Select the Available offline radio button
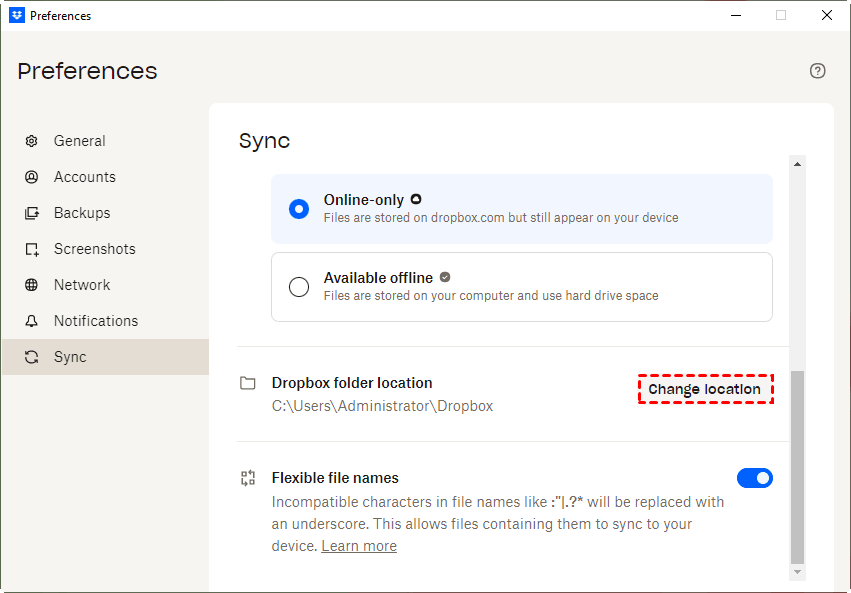 298,287
